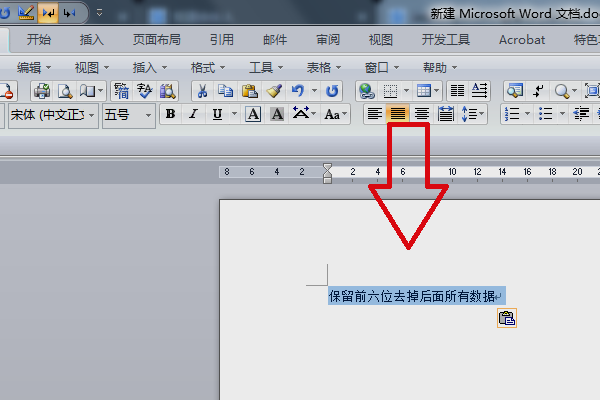The height and width of the screenshot is (400, 600).
Task: Switch to the 邮件 ribbon tab
Action: pos(275,39)
